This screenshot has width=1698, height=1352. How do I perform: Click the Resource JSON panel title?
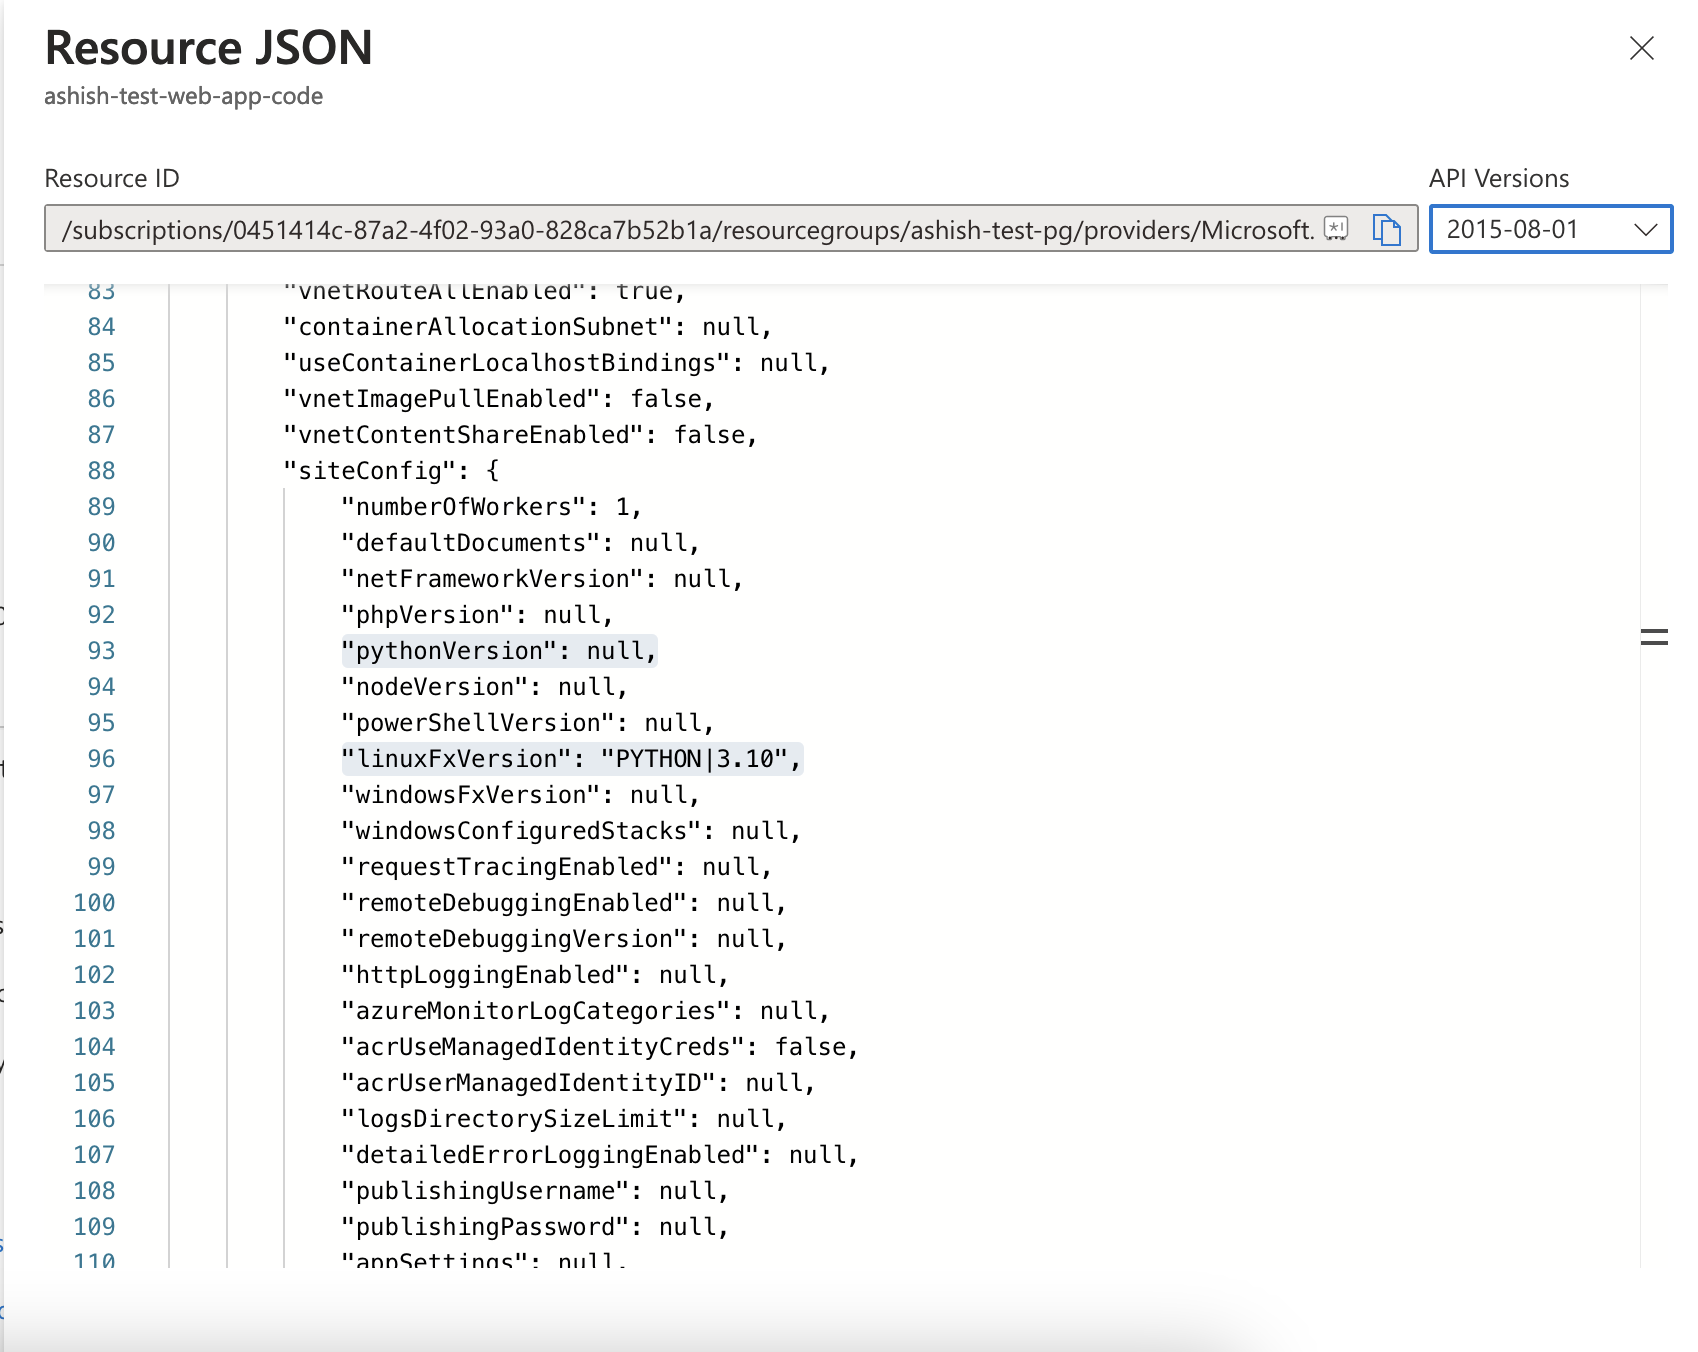[208, 47]
